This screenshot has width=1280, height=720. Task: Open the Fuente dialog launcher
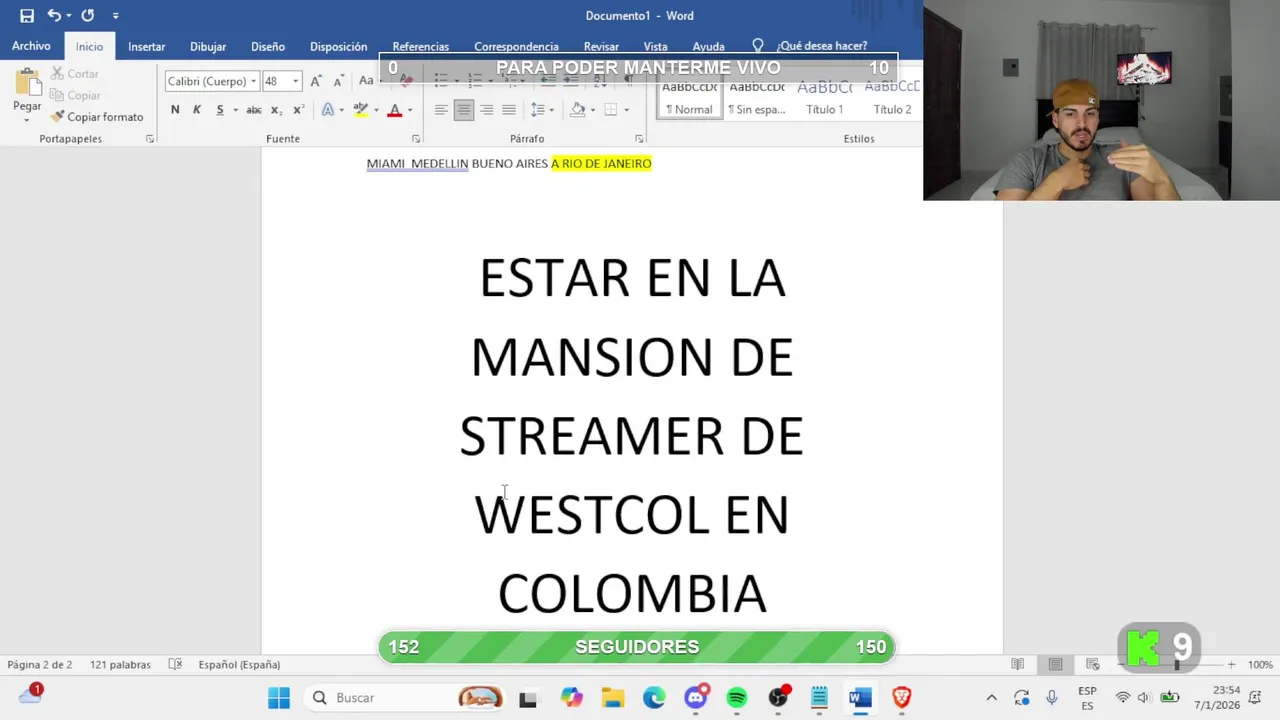pos(416,139)
